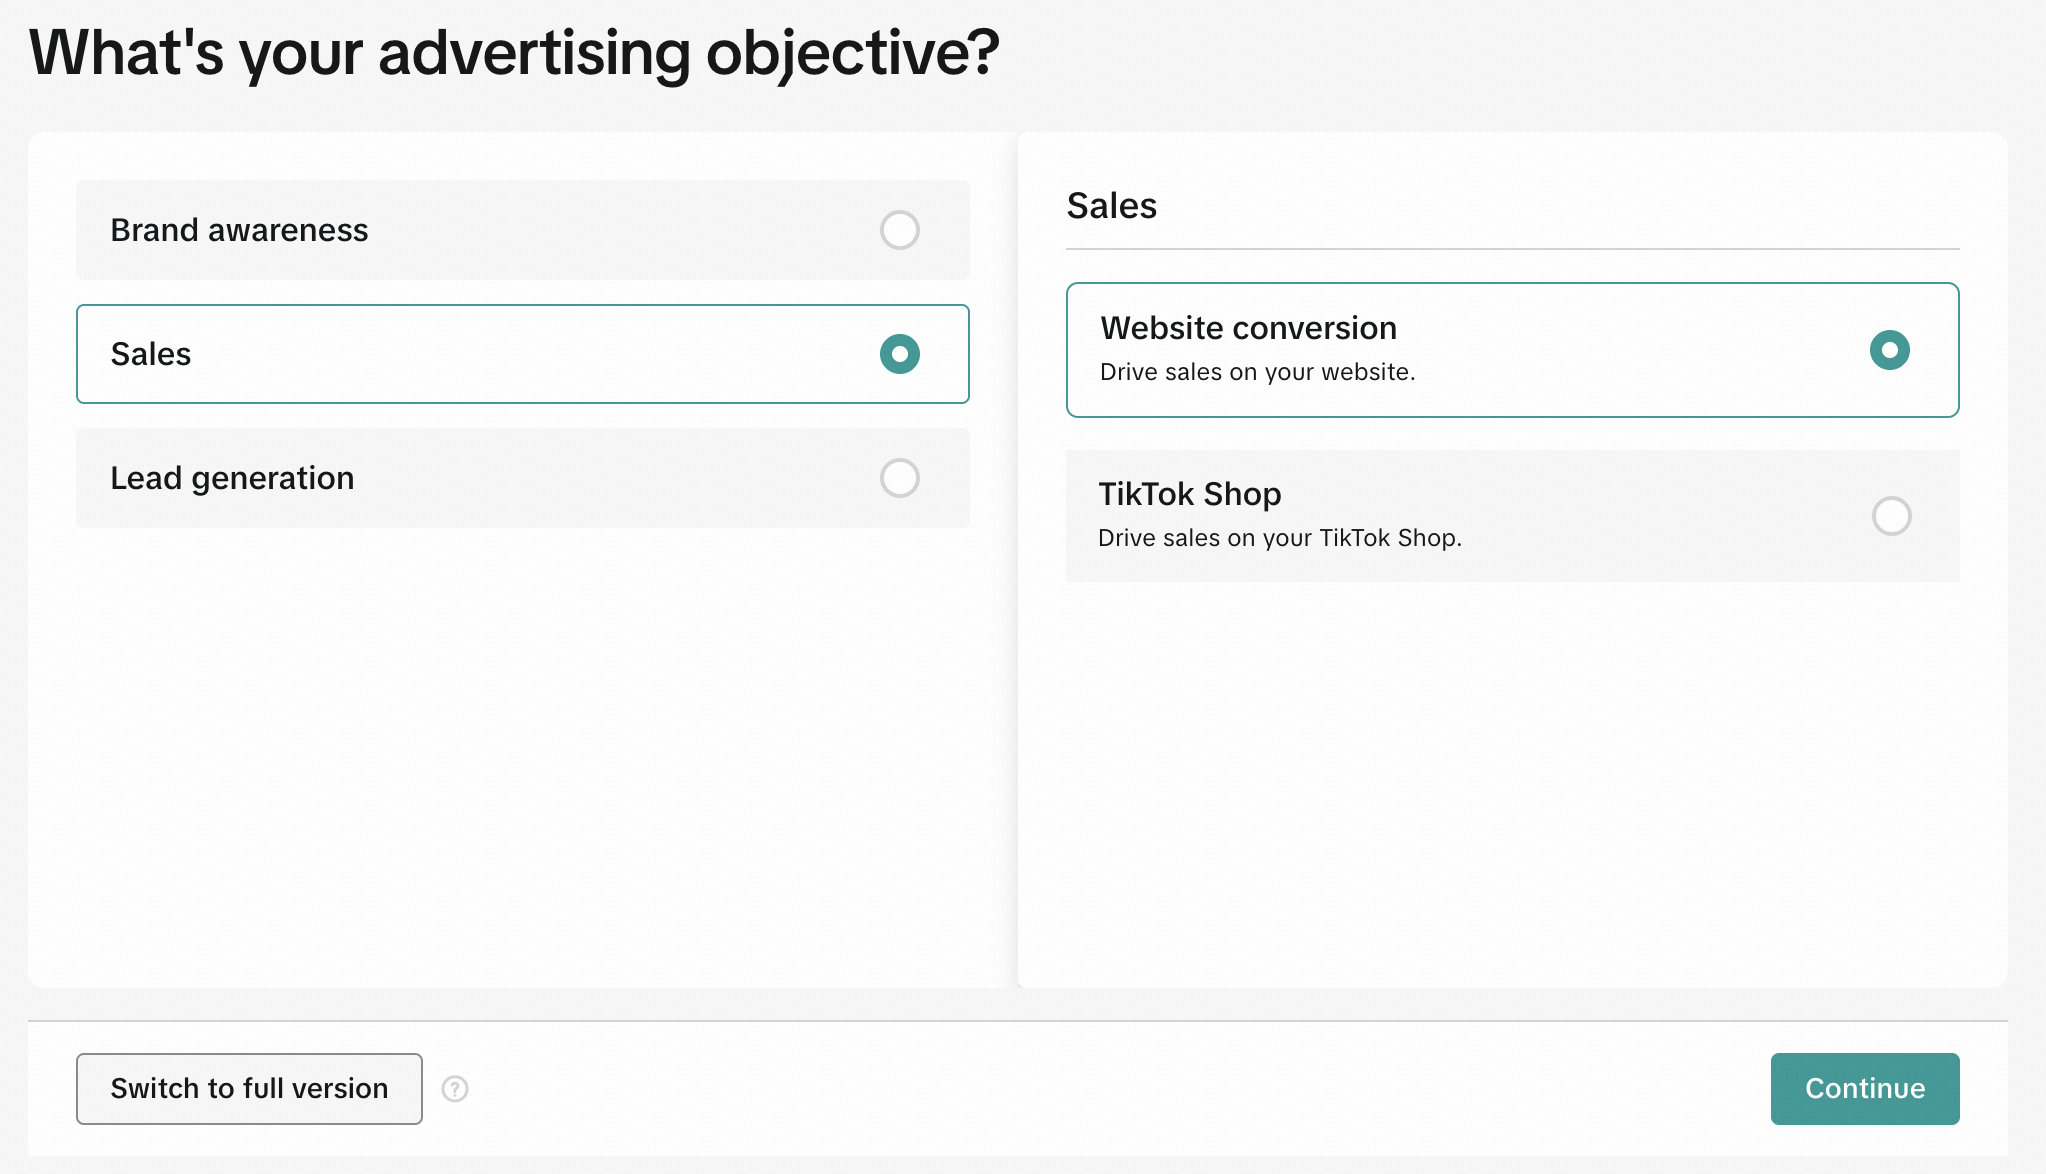The height and width of the screenshot is (1174, 2046).
Task: Click the Lead generation label text
Action: pyautogui.click(x=232, y=478)
